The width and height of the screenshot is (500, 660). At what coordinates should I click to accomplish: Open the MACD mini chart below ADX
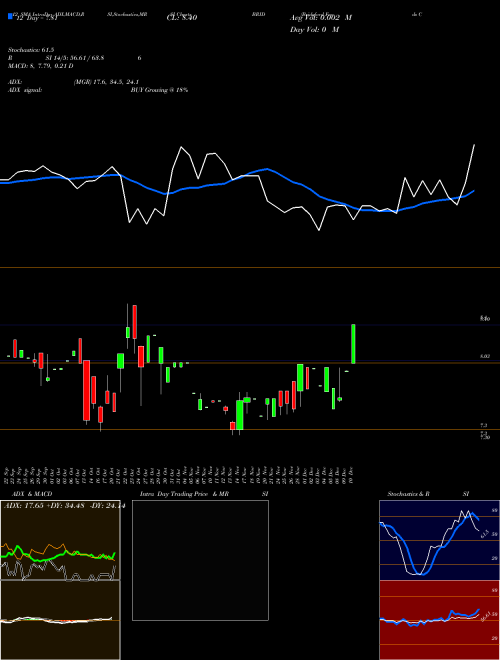point(60,620)
